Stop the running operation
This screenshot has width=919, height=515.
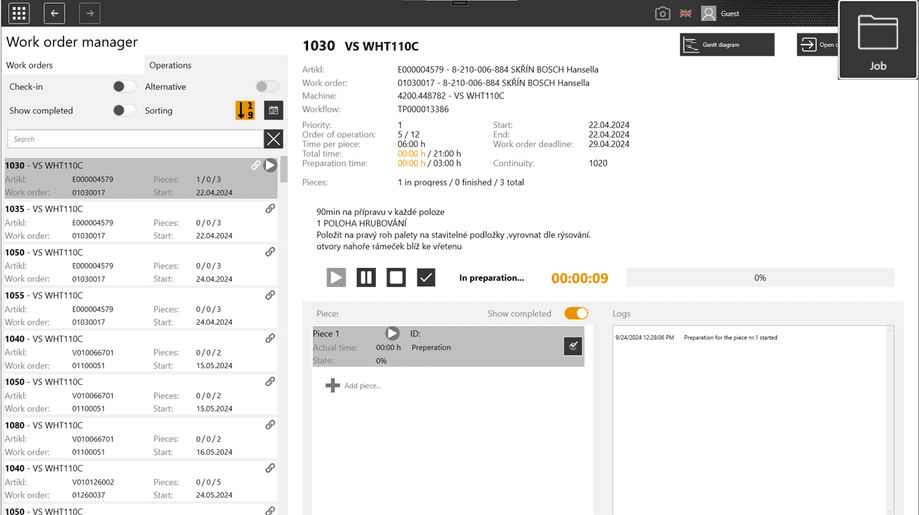pyautogui.click(x=396, y=278)
